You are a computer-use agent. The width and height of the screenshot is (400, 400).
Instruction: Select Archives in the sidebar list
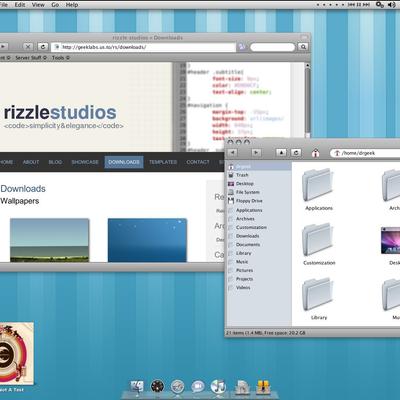click(245, 219)
